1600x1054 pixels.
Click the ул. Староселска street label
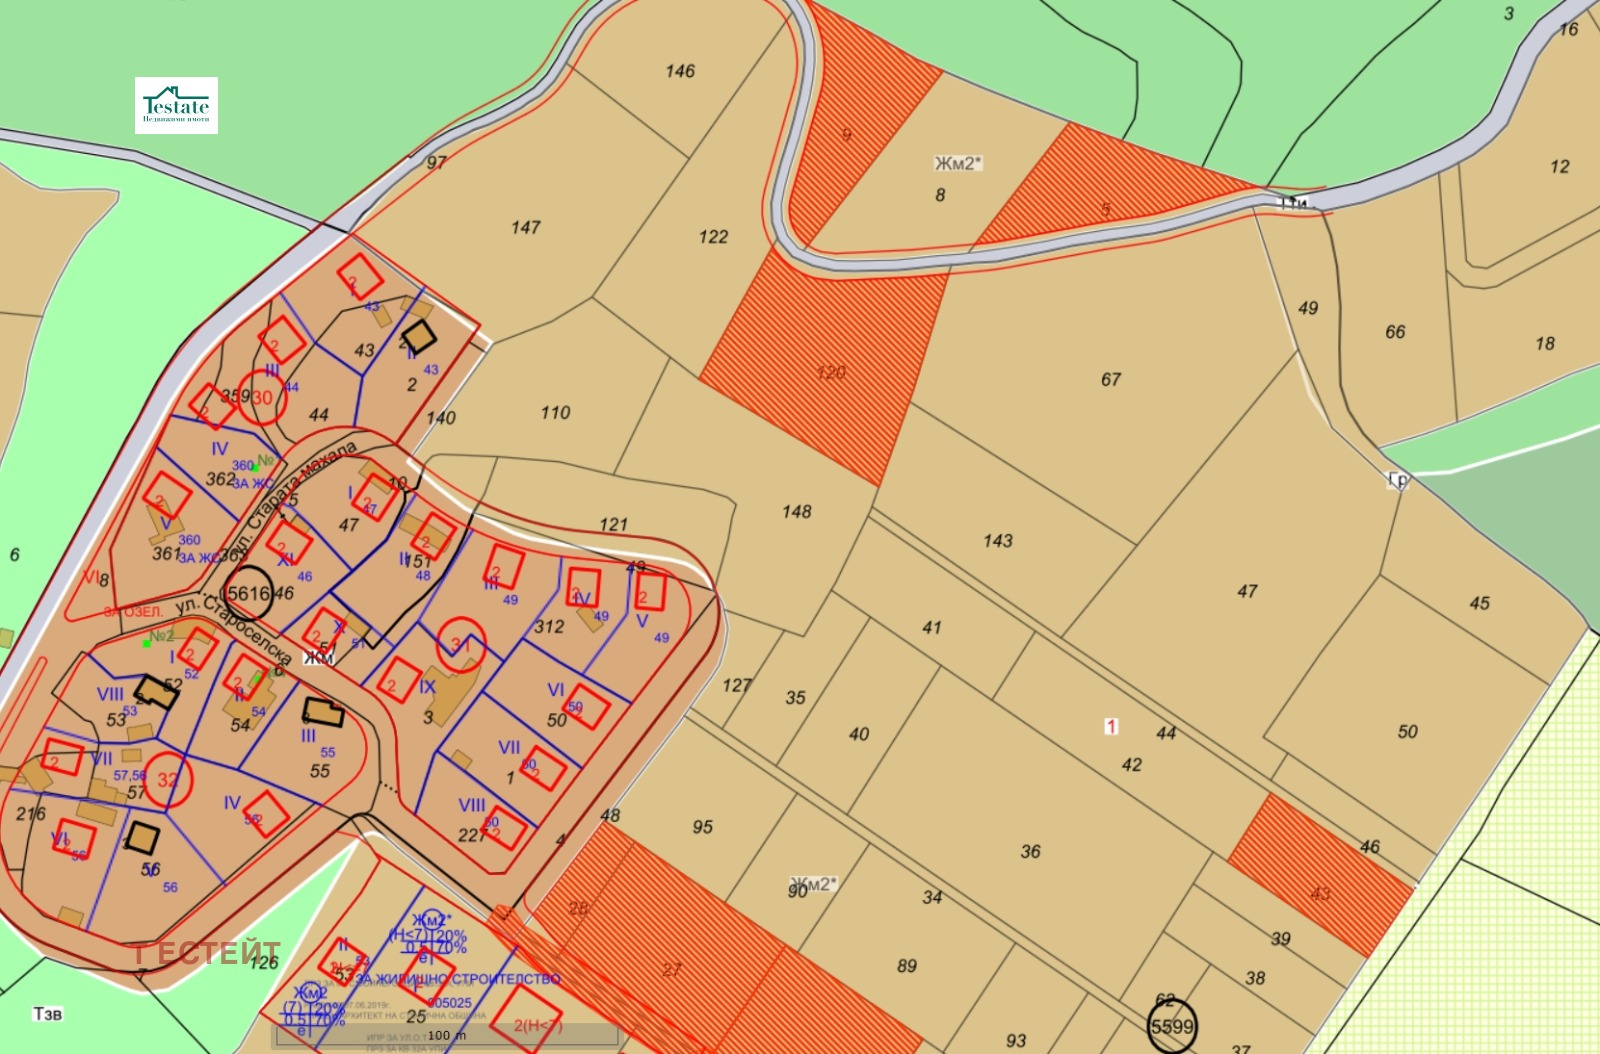pyautogui.click(x=234, y=628)
